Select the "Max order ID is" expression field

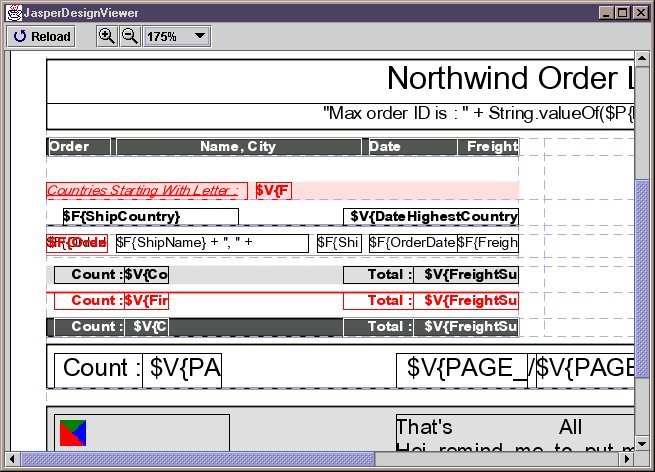coord(340,116)
